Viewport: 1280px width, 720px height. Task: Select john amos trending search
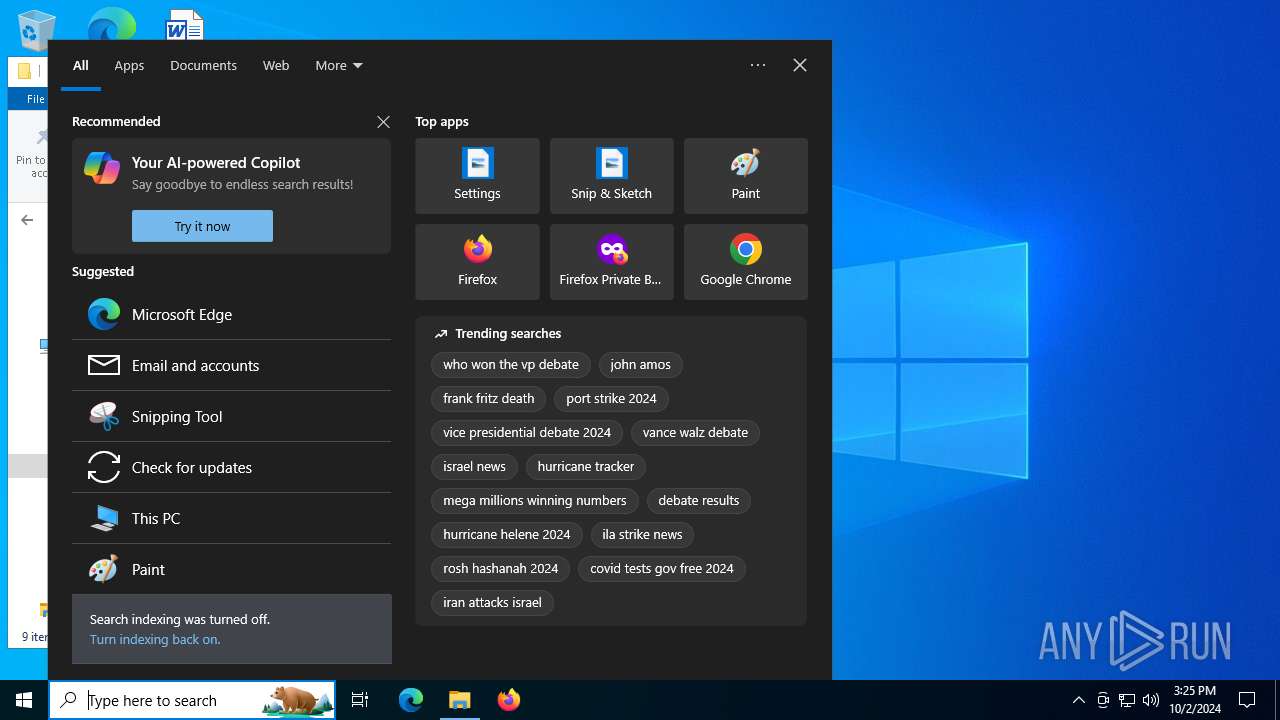[640, 365]
